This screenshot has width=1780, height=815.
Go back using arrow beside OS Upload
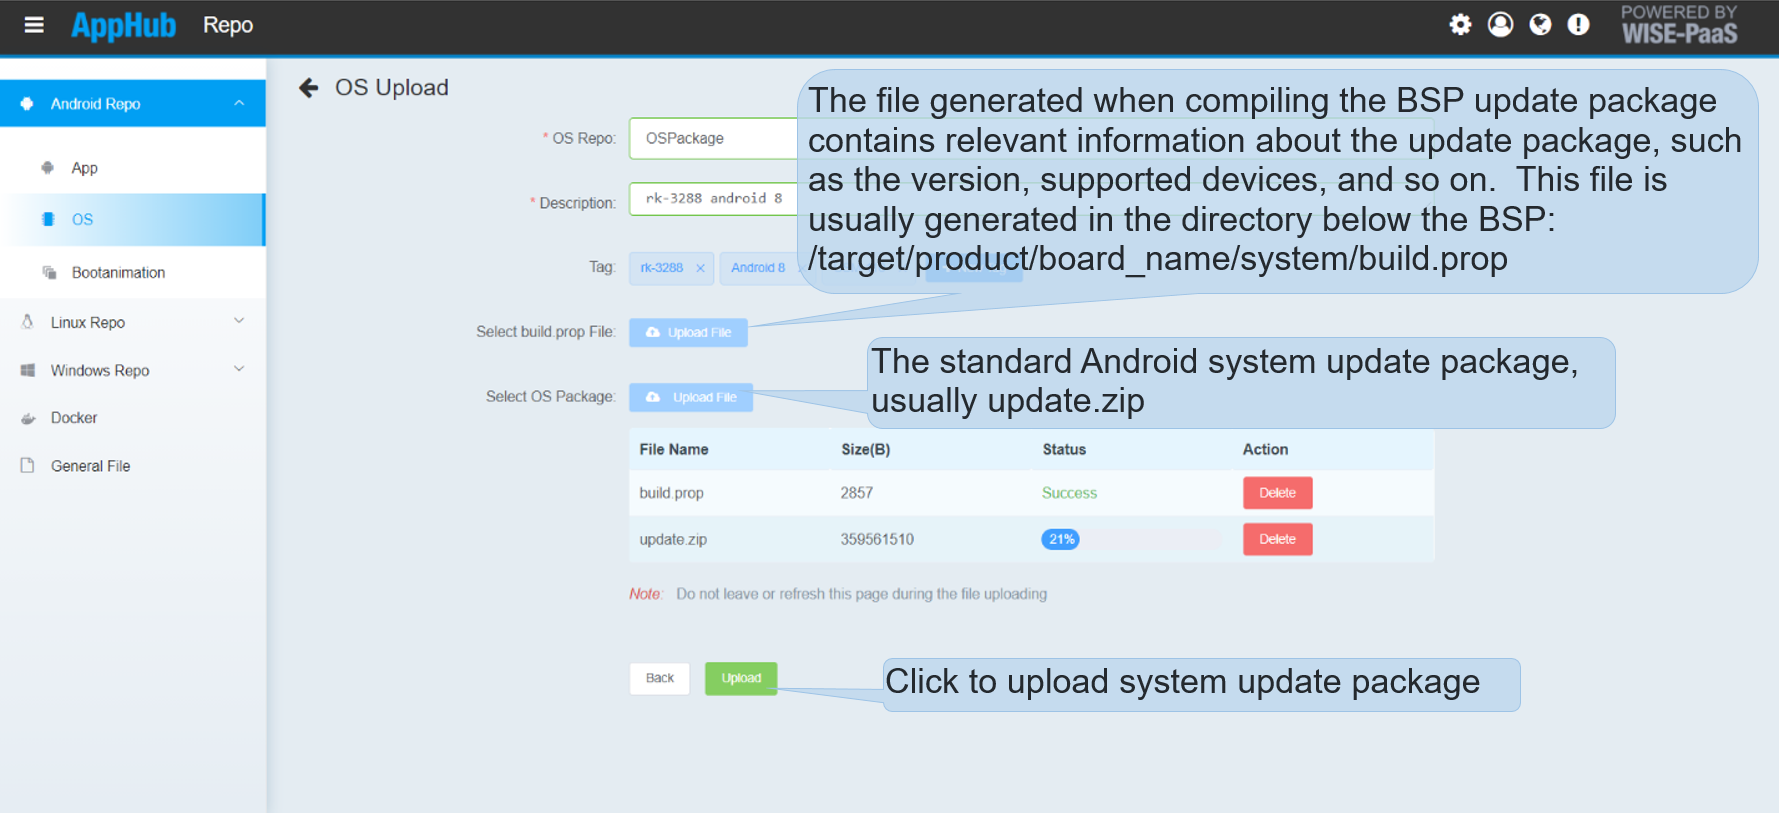pyautogui.click(x=309, y=88)
